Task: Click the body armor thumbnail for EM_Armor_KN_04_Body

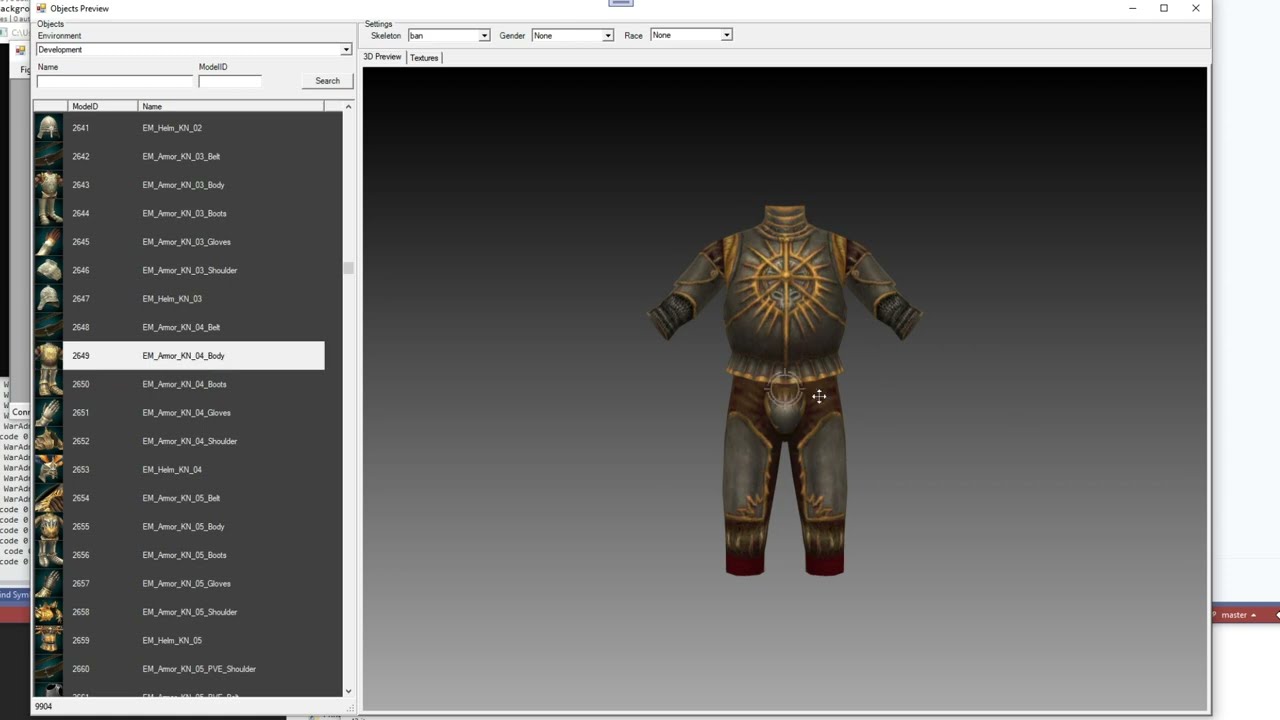Action: click(x=48, y=356)
